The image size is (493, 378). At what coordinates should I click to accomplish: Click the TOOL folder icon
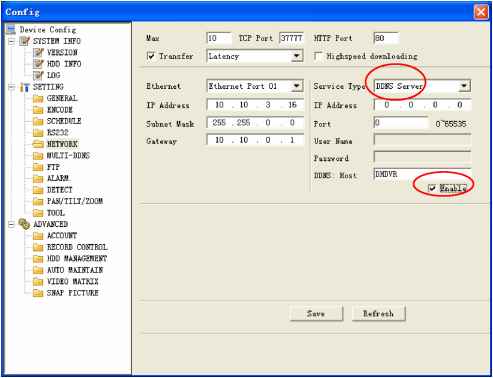38,213
